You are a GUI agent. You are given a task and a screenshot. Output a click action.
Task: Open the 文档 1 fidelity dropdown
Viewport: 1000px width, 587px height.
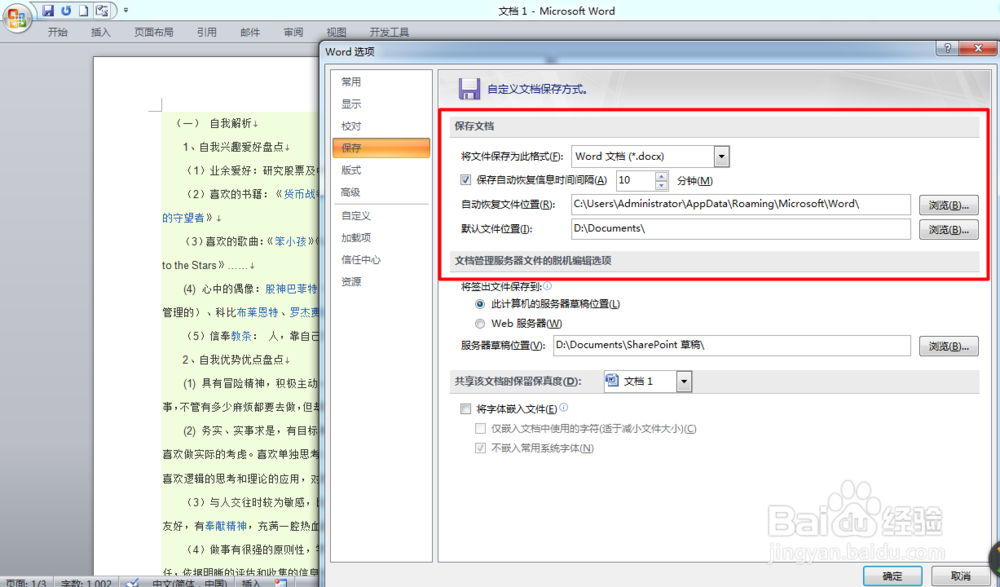[684, 382]
